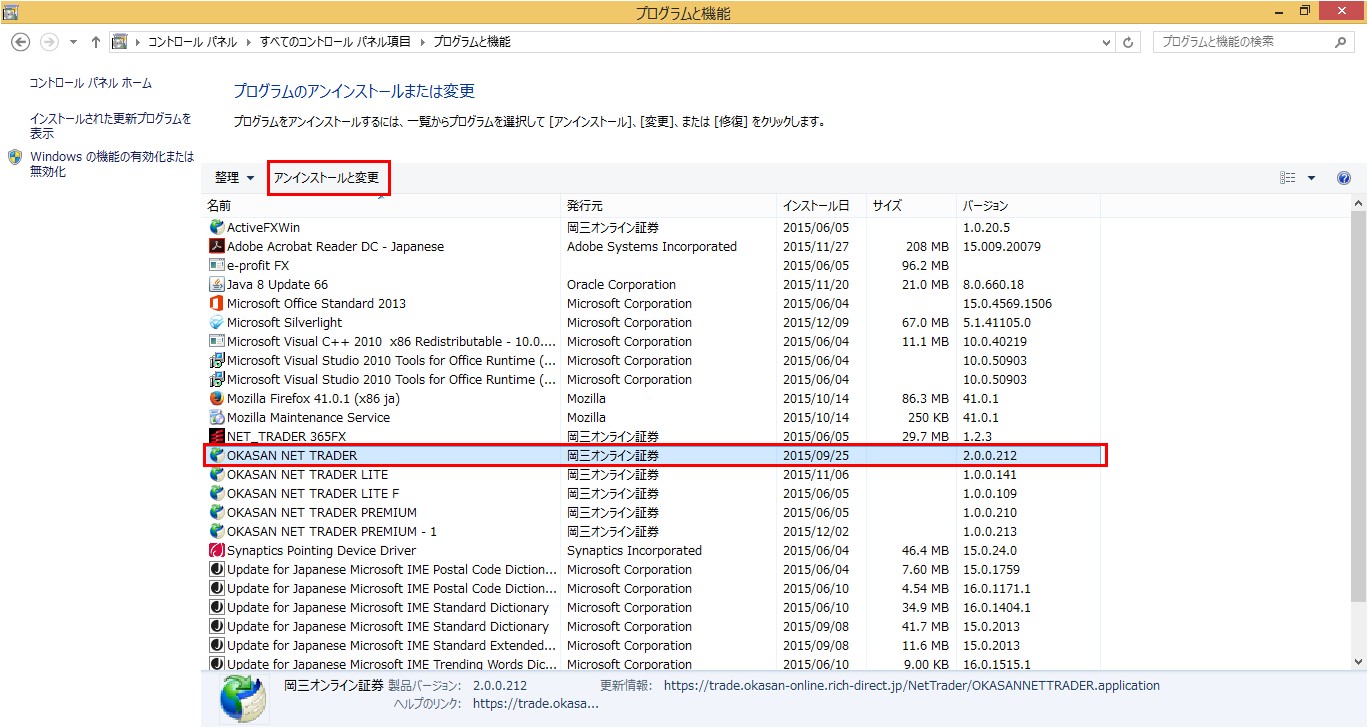Click the NET_TRADER 365FX icon
Image resolution: width=1368 pixels, height=728 pixels.
pos(216,437)
